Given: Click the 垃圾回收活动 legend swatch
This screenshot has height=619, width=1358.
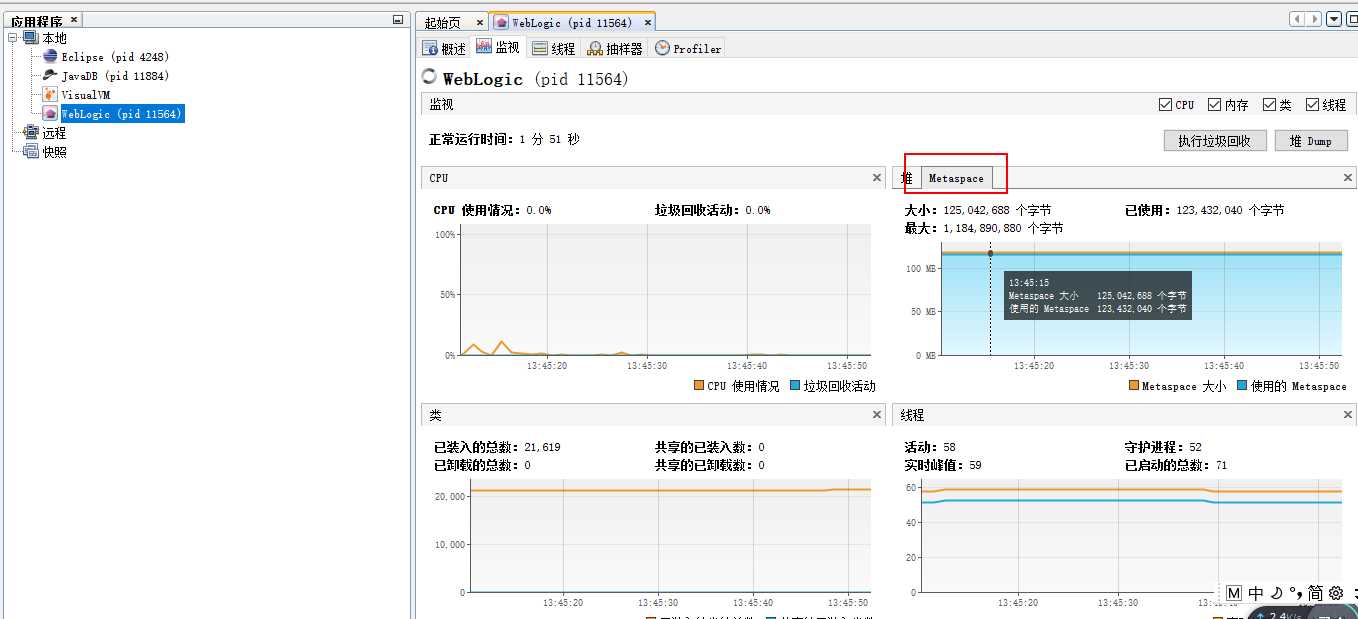Looking at the screenshot, I should click(x=795, y=385).
